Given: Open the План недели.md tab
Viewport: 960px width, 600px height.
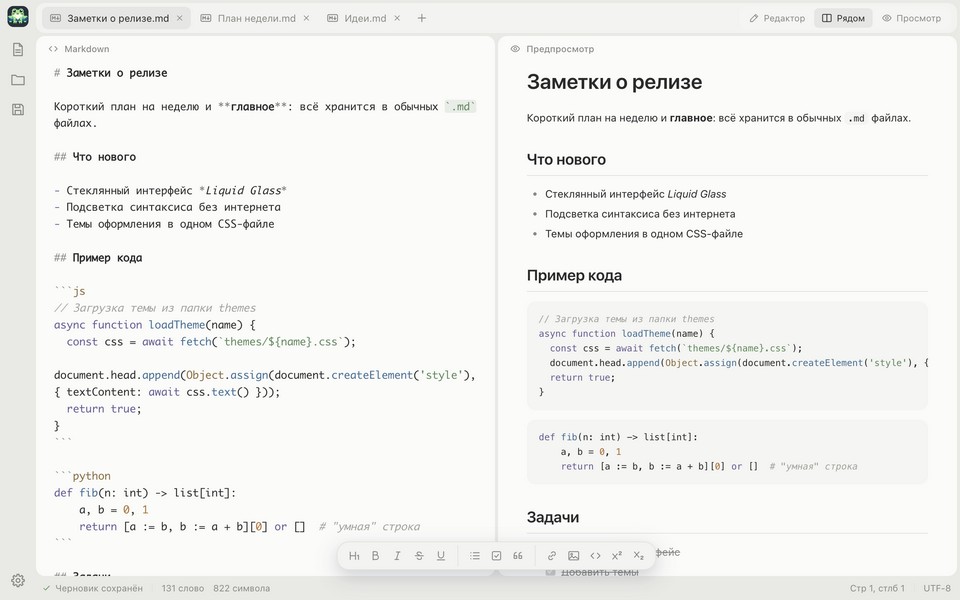Looking at the screenshot, I should [257, 18].
